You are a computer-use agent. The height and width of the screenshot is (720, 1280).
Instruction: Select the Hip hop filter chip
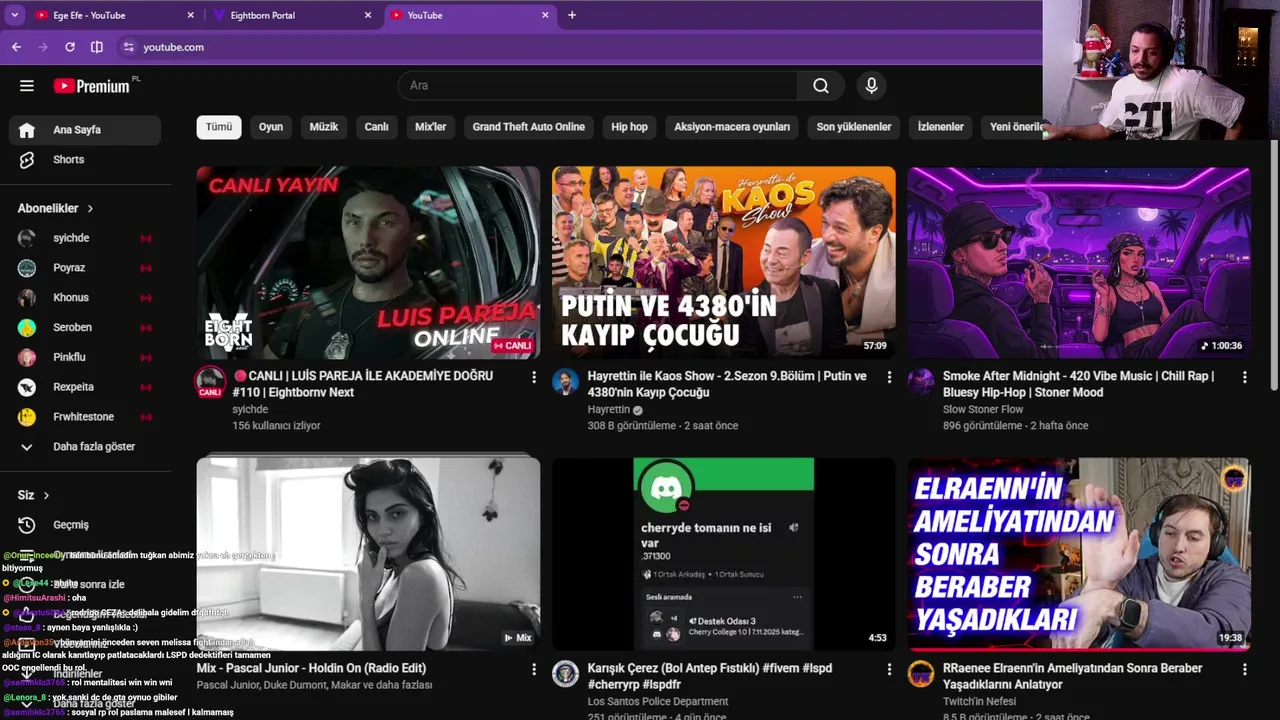point(630,127)
